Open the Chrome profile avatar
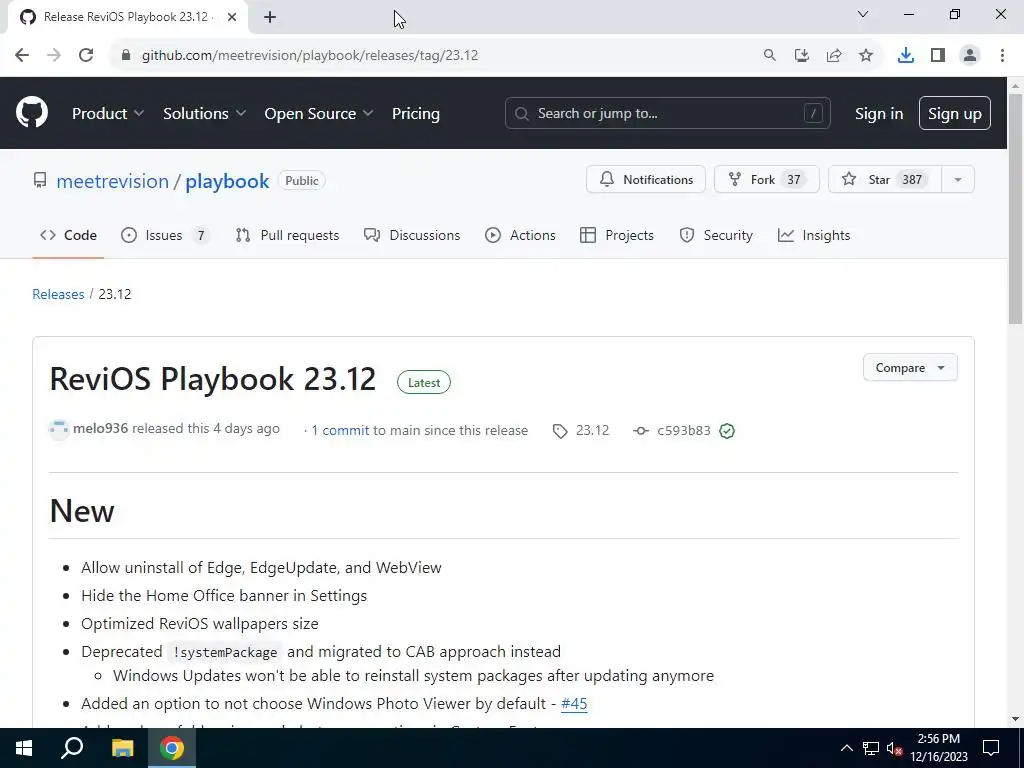This screenshot has width=1024, height=768. 970,56
